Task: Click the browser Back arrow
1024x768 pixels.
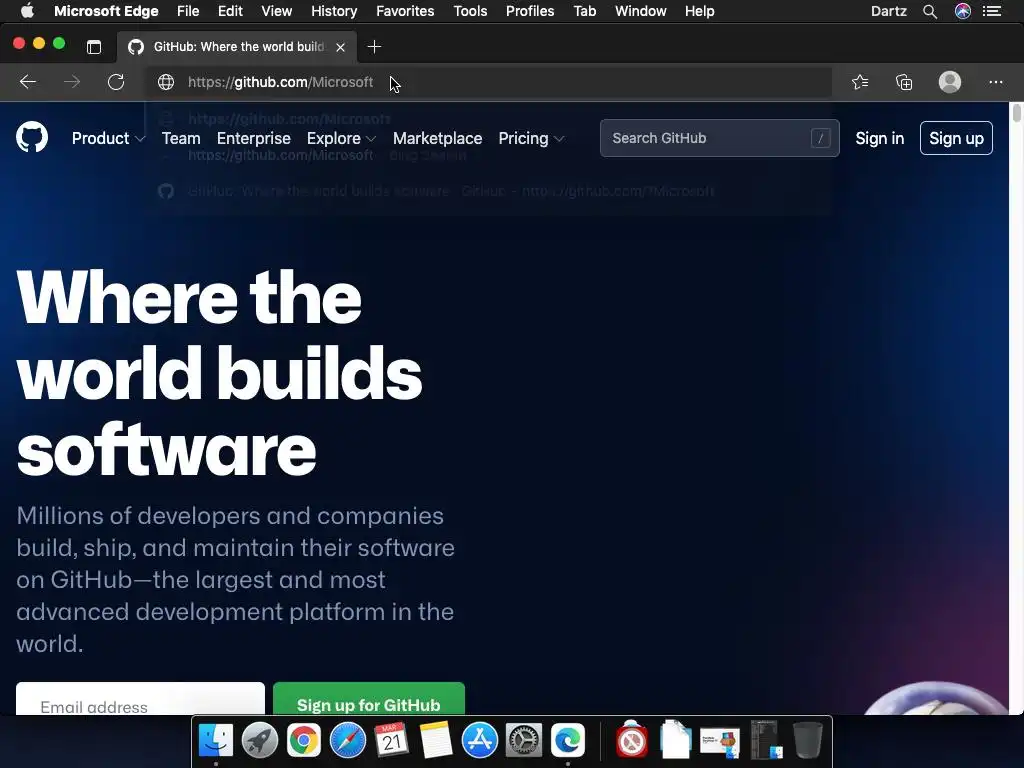Action: point(28,82)
